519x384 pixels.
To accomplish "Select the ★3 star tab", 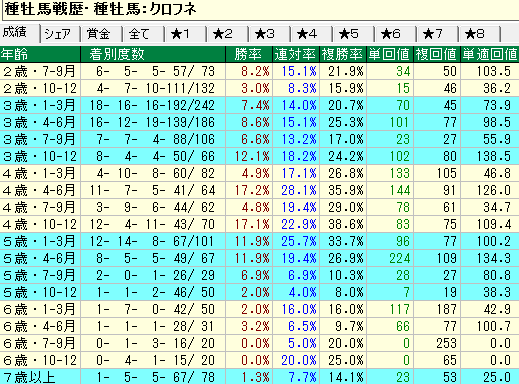I will (x=270, y=34).
